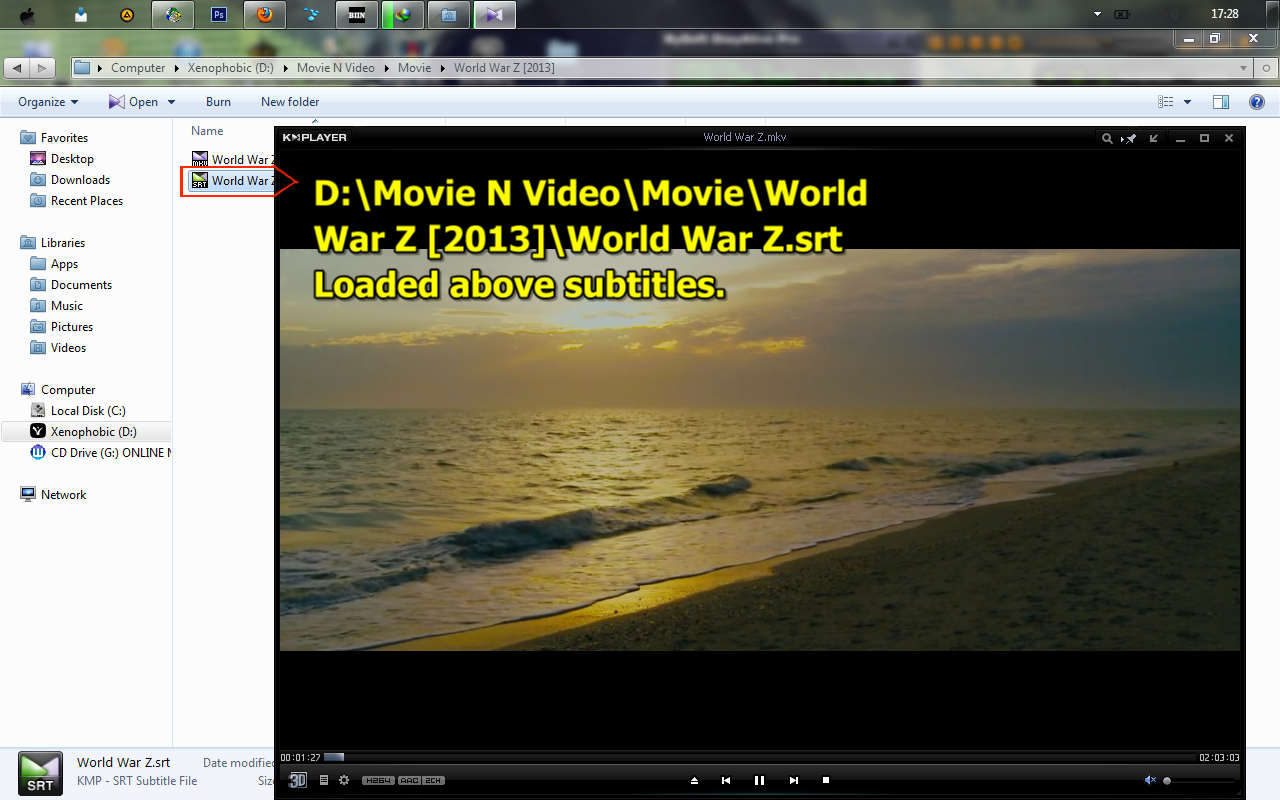
Task: Click the eject/open file button in KMPlayer
Action: pyautogui.click(x=695, y=780)
